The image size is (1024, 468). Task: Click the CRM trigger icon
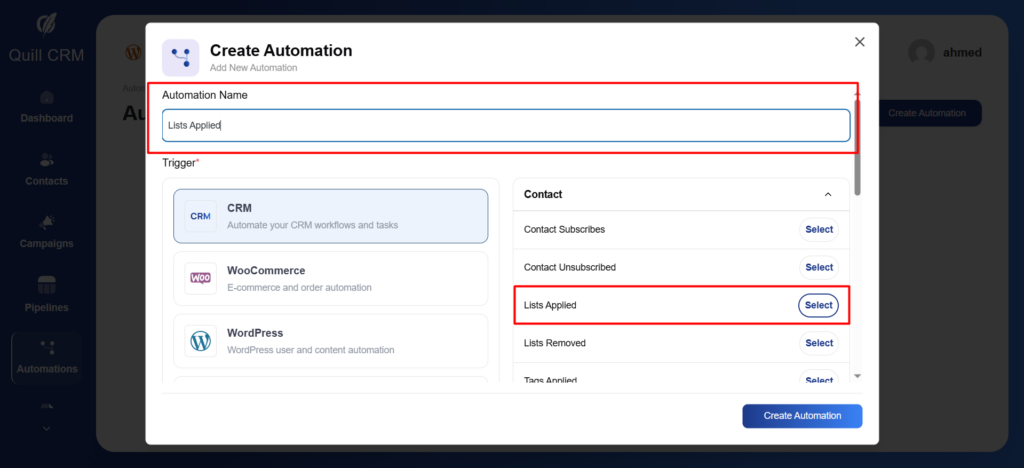click(200, 216)
